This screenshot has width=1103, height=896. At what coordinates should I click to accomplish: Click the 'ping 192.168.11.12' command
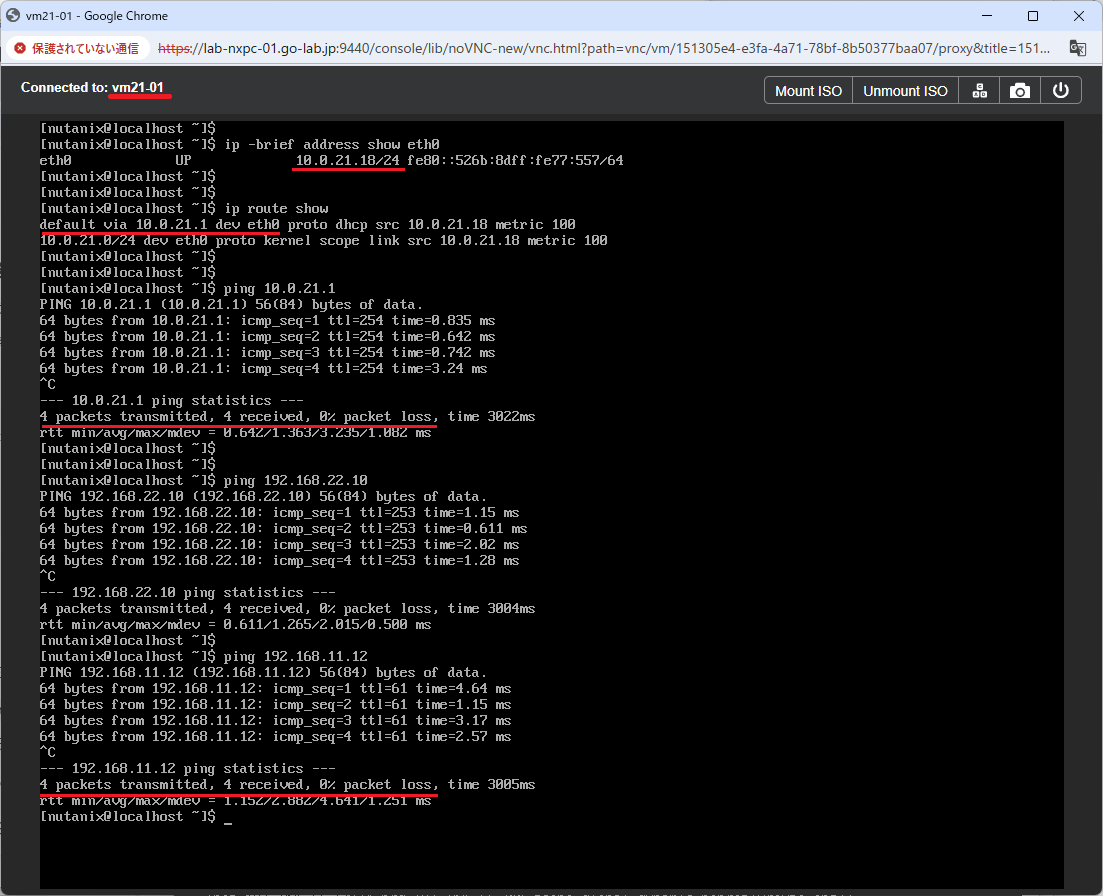click(x=295, y=656)
